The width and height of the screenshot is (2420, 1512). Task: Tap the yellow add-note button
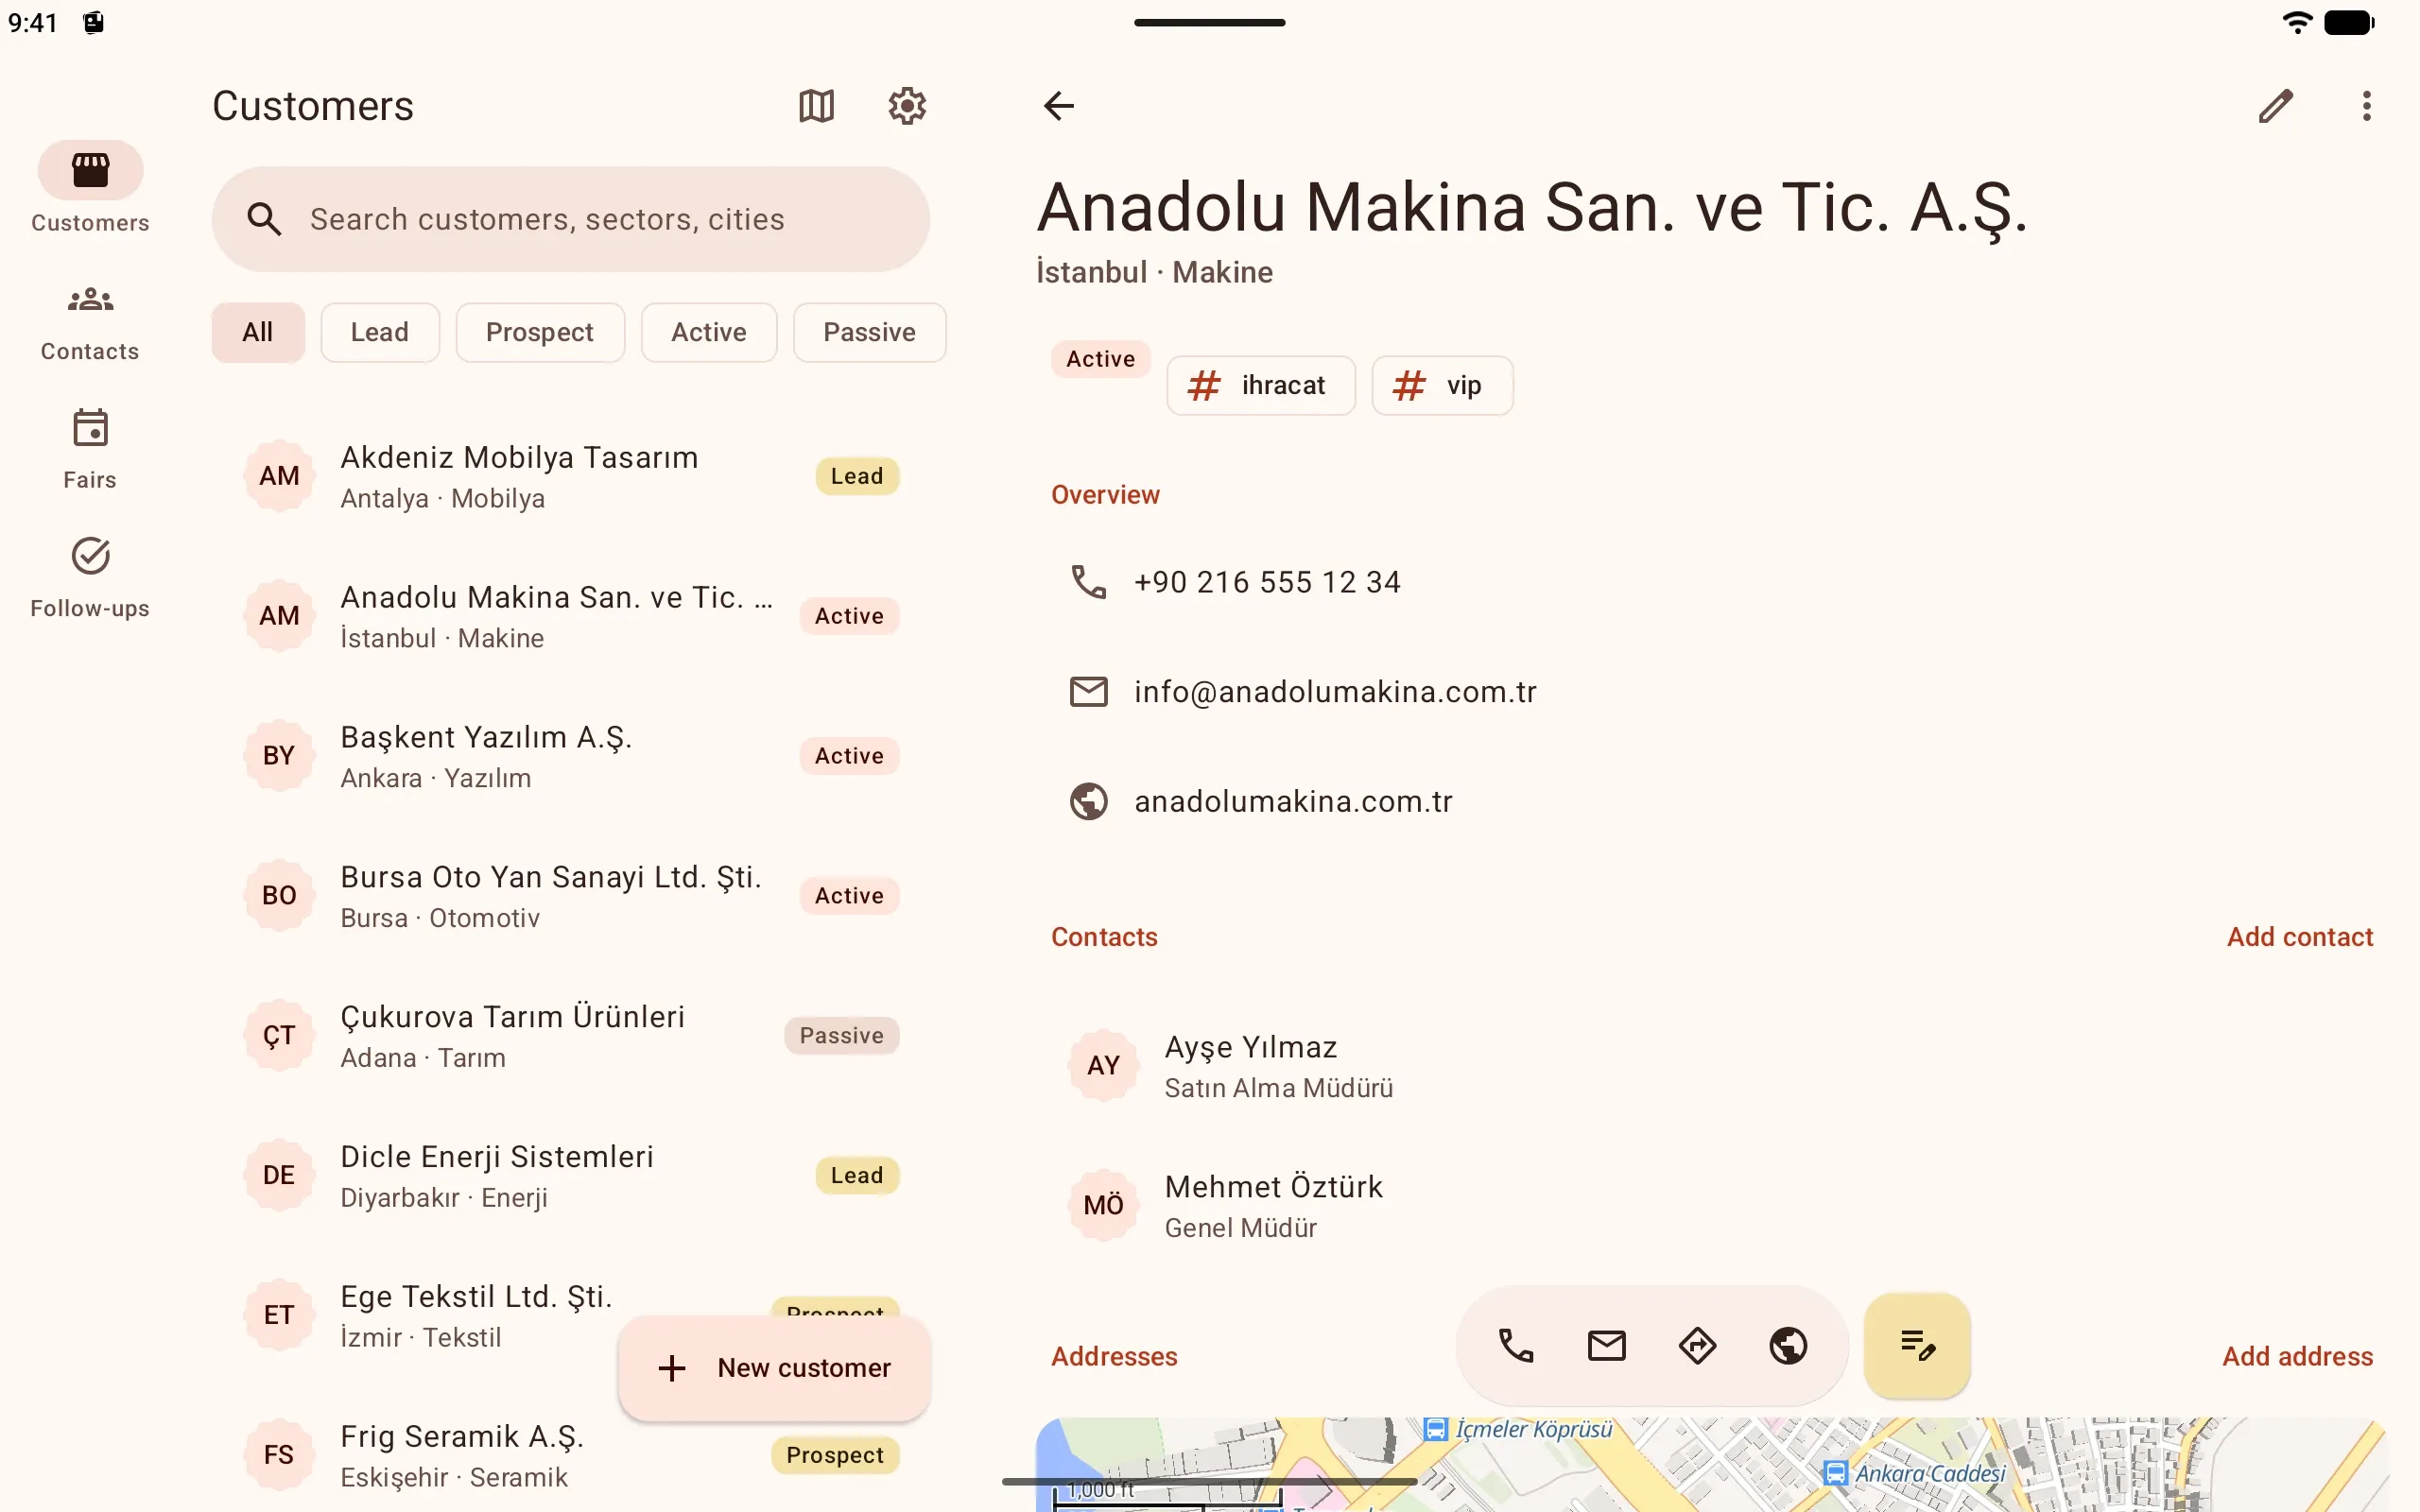pos(1917,1346)
